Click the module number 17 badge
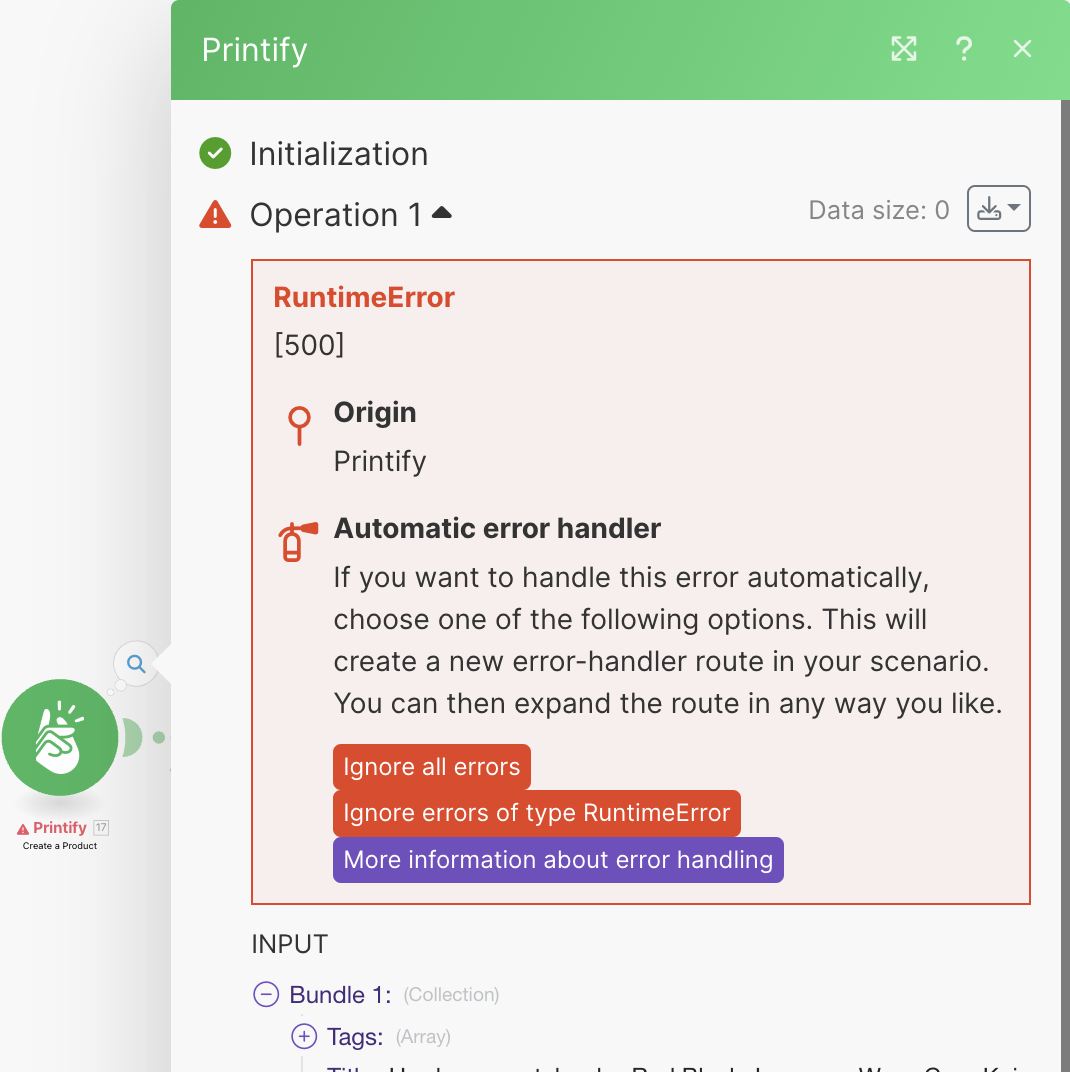This screenshot has width=1070, height=1072. (101, 827)
